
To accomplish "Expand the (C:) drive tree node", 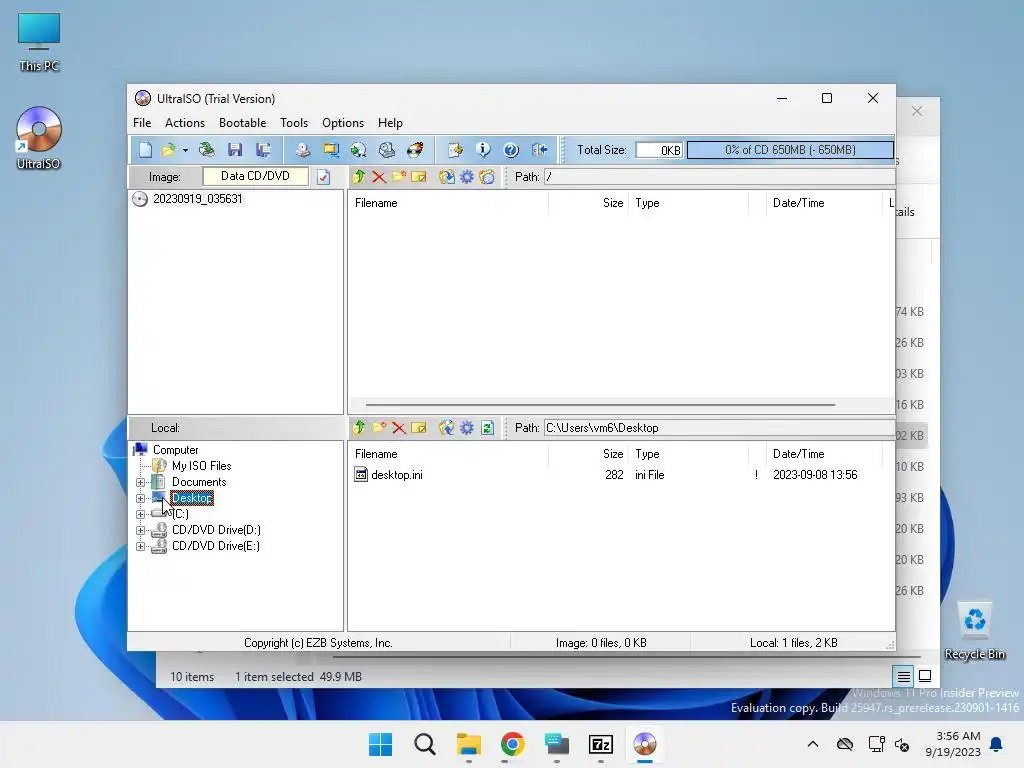I will [140, 515].
